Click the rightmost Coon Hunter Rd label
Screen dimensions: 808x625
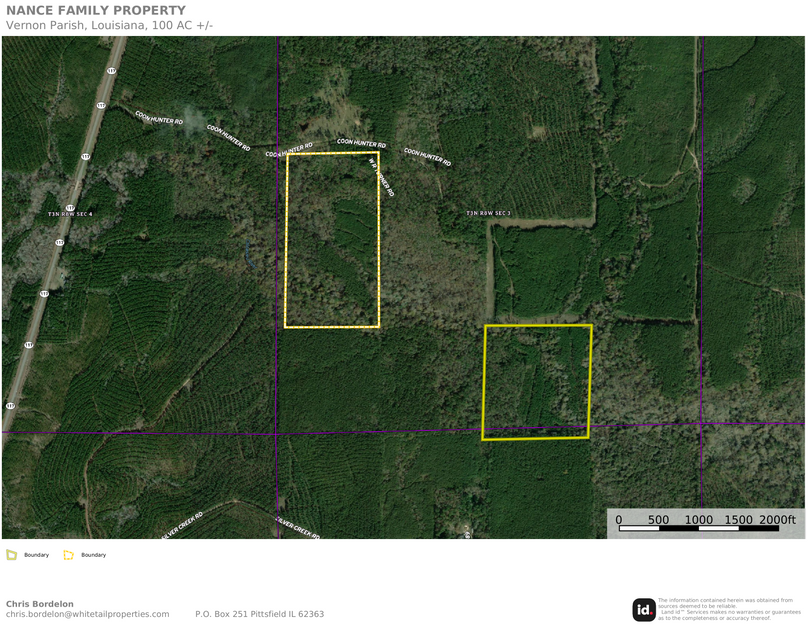click(x=427, y=155)
